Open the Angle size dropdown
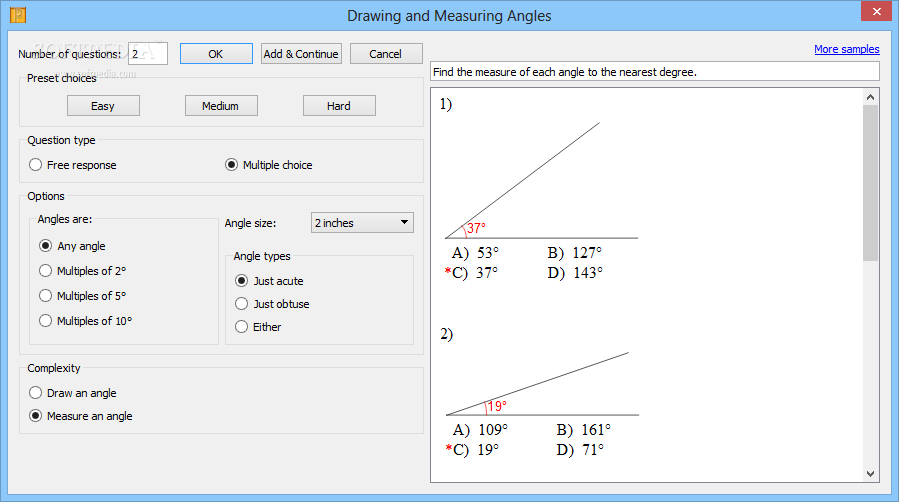Screen dimensions: 899x502 [362, 223]
